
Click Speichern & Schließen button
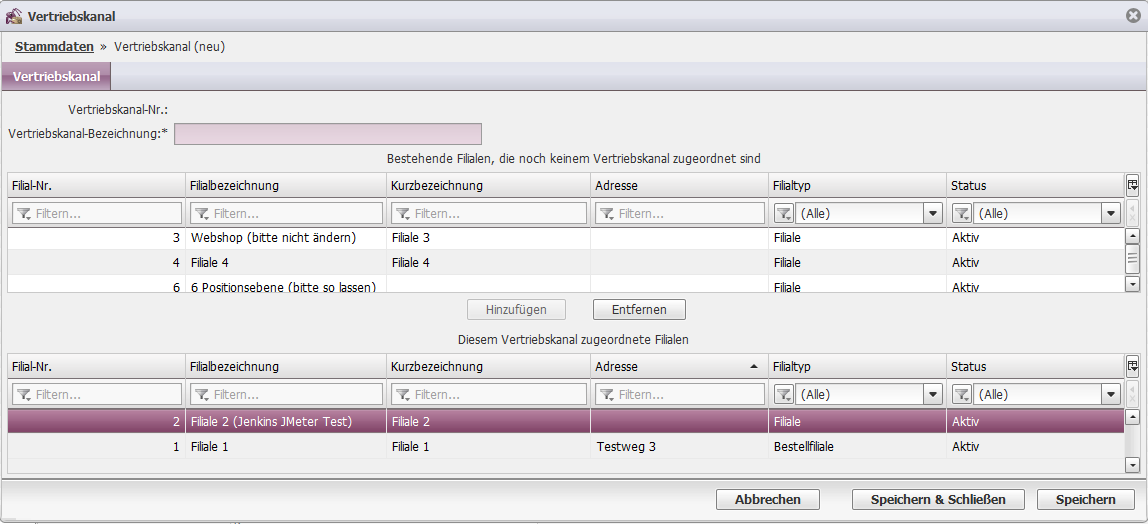click(938, 499)
